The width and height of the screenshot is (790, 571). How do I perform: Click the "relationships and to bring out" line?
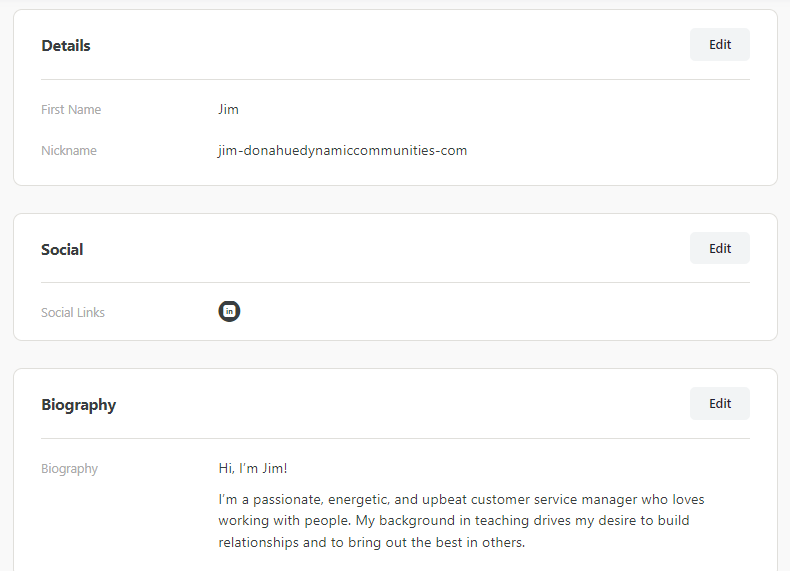371,542
